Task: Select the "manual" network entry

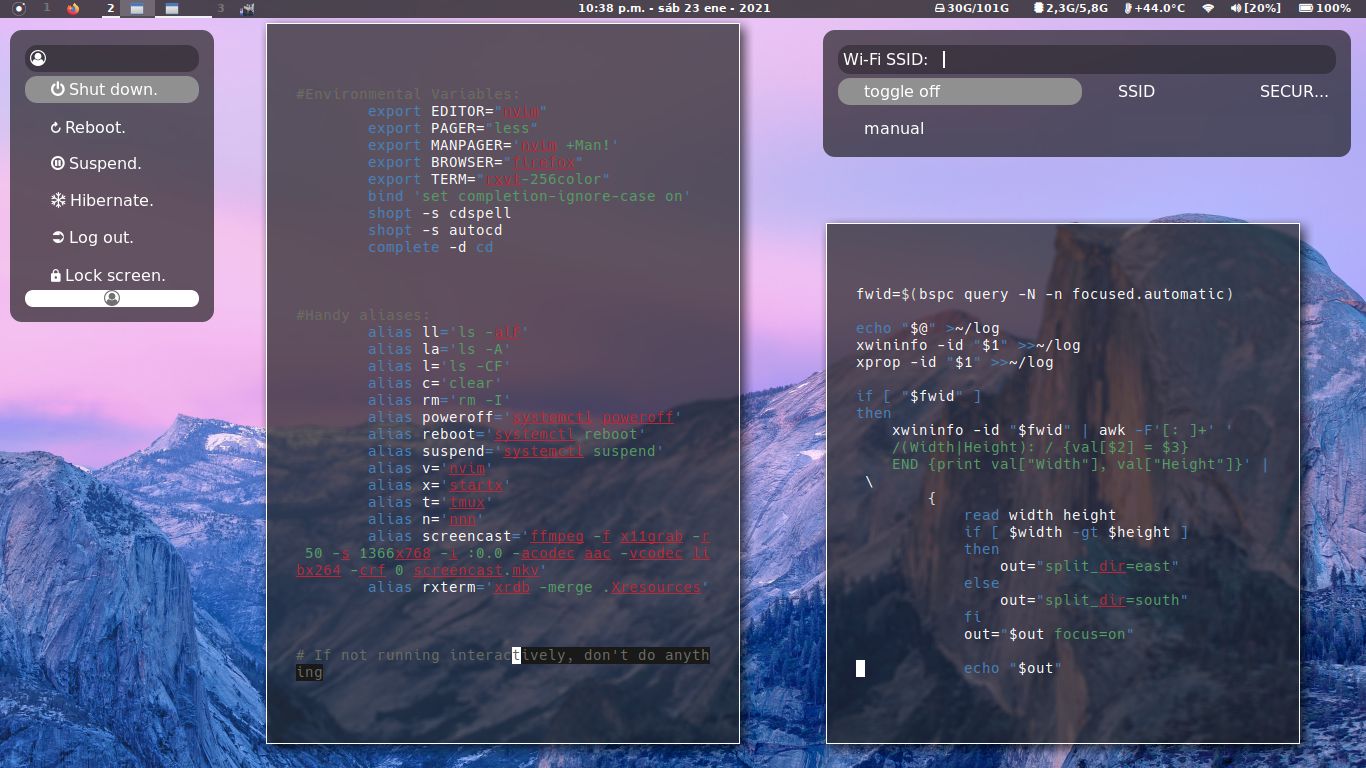Action: (x=893, y=128)
